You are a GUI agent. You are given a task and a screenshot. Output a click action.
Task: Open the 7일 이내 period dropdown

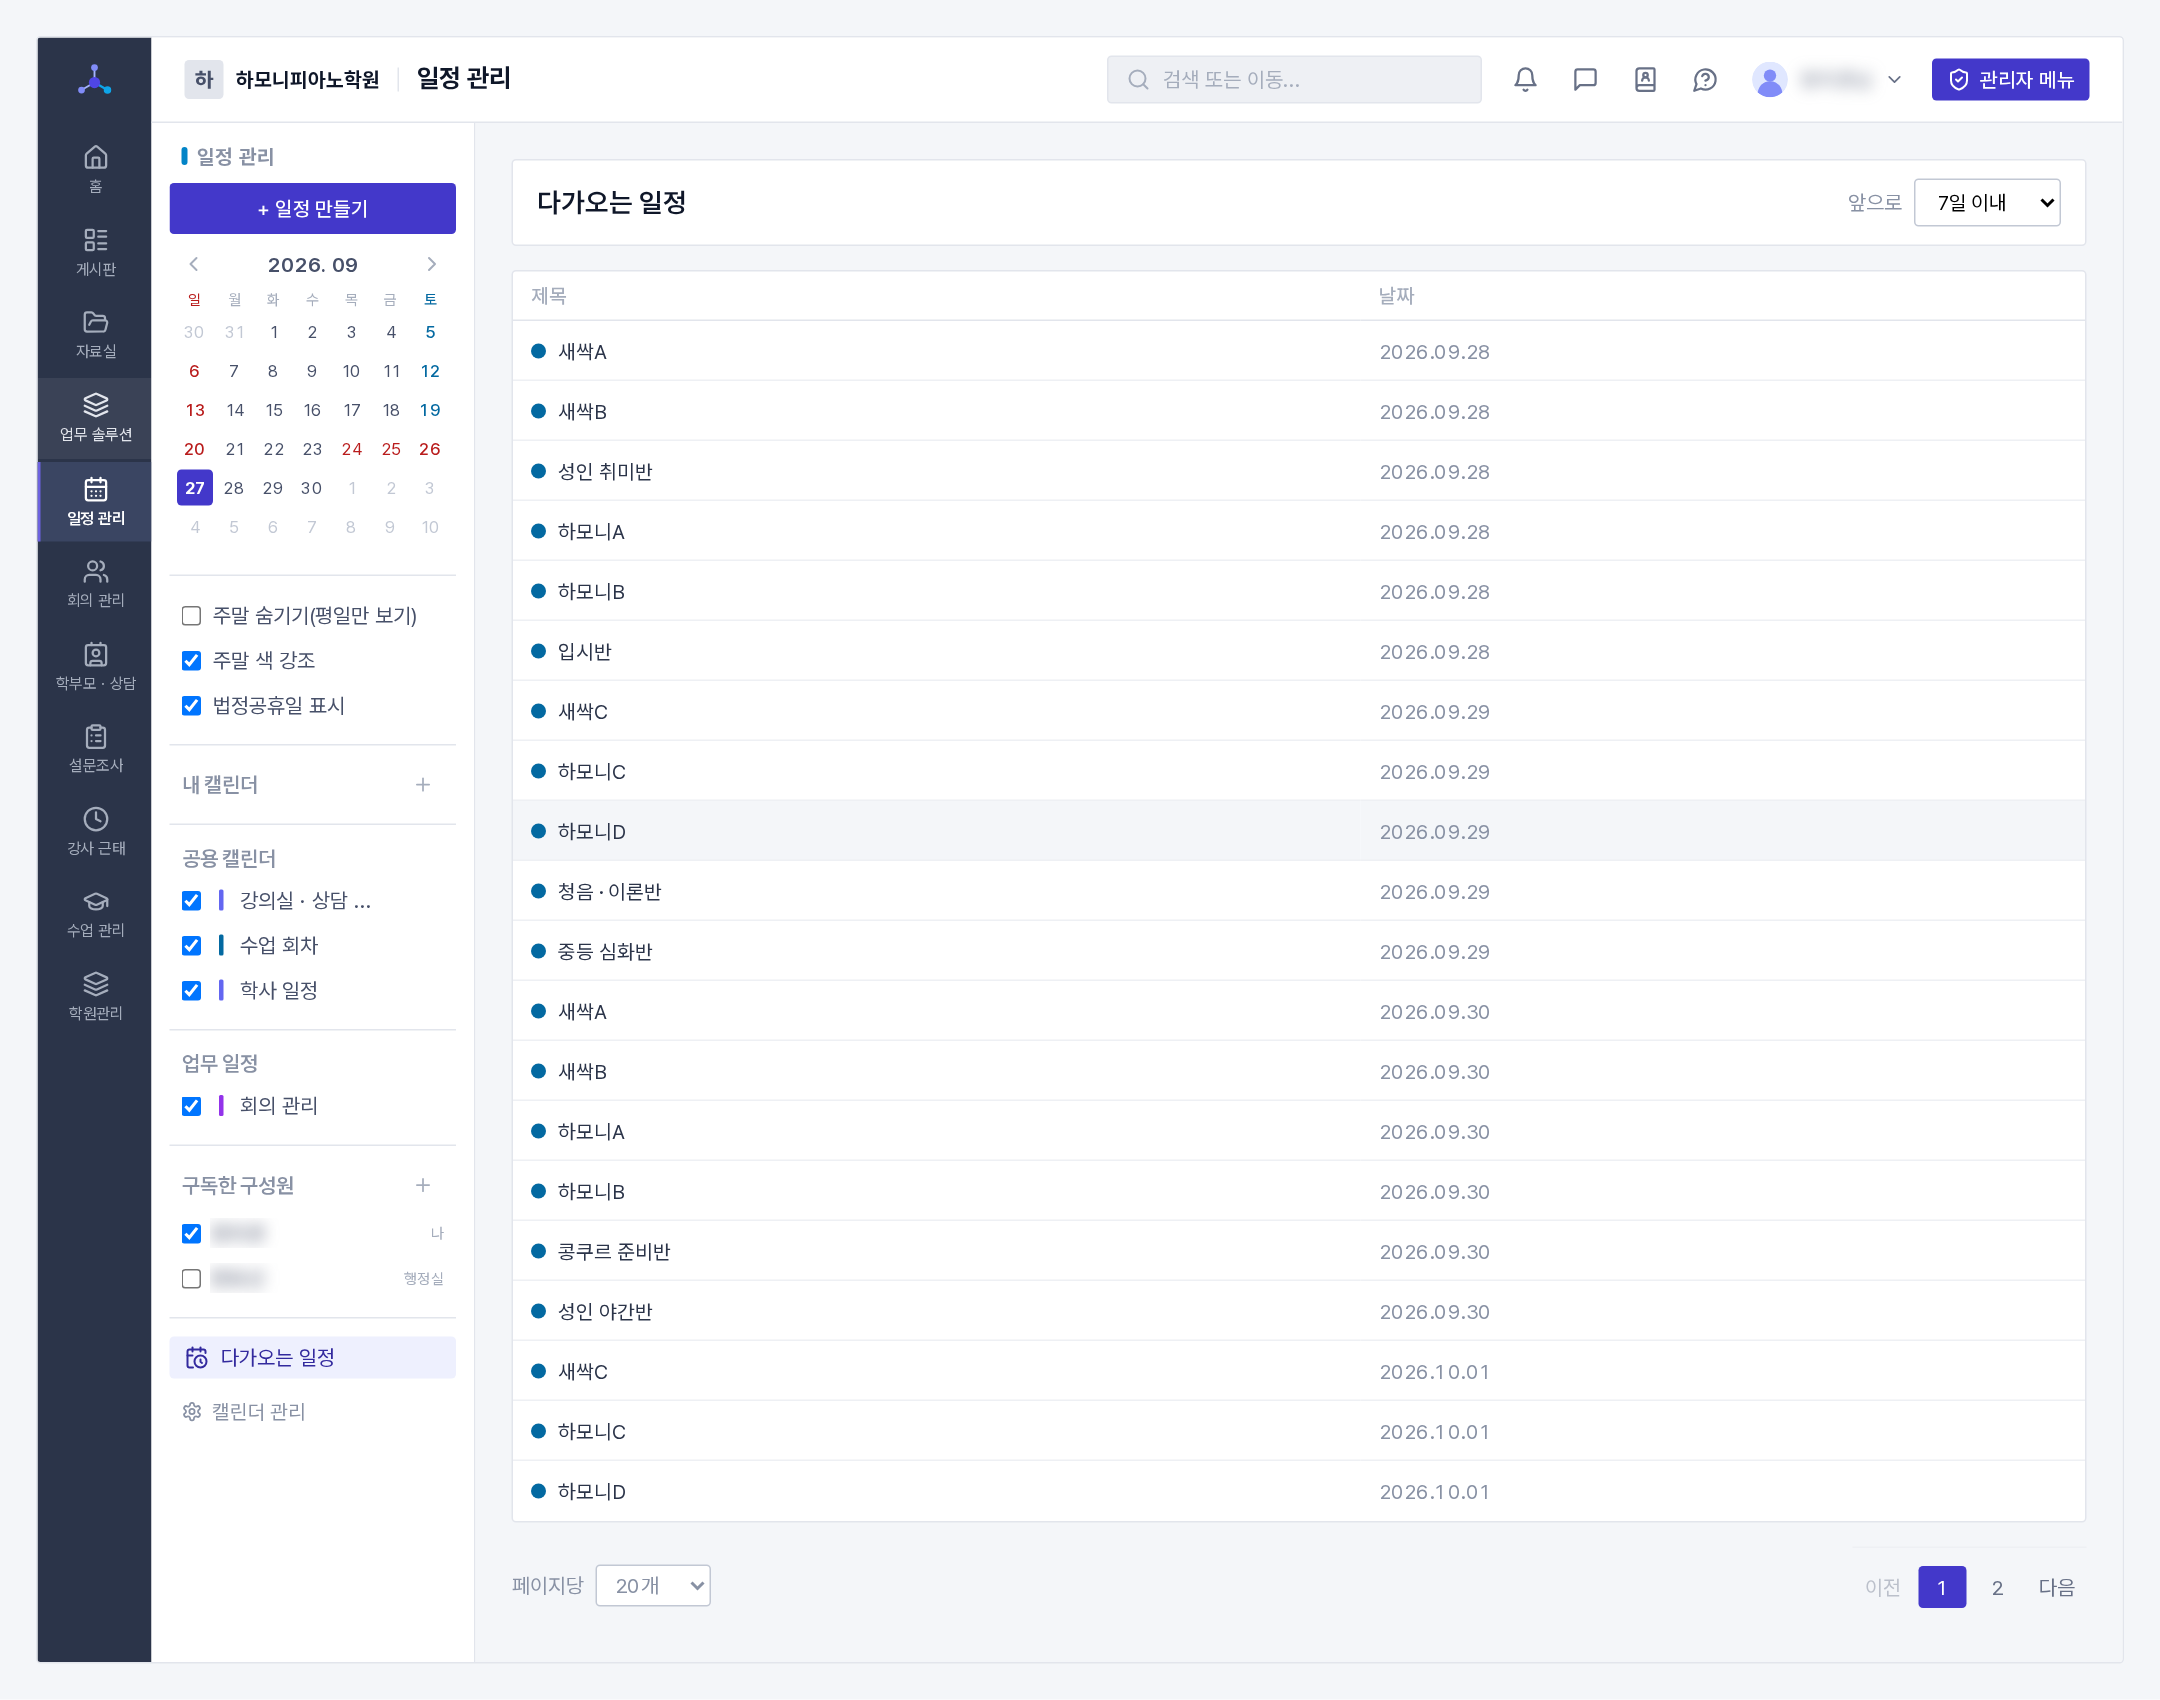tap(1986, 203)
